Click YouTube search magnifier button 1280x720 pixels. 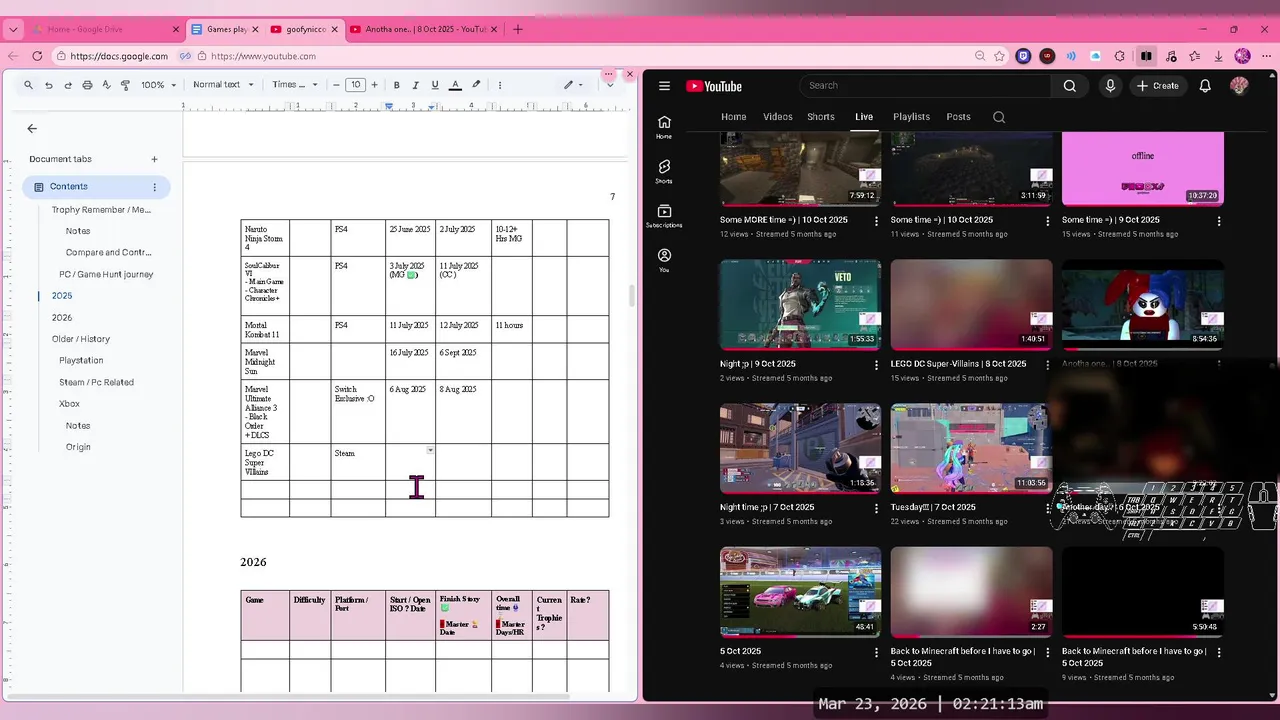[x=1070, y=86]
